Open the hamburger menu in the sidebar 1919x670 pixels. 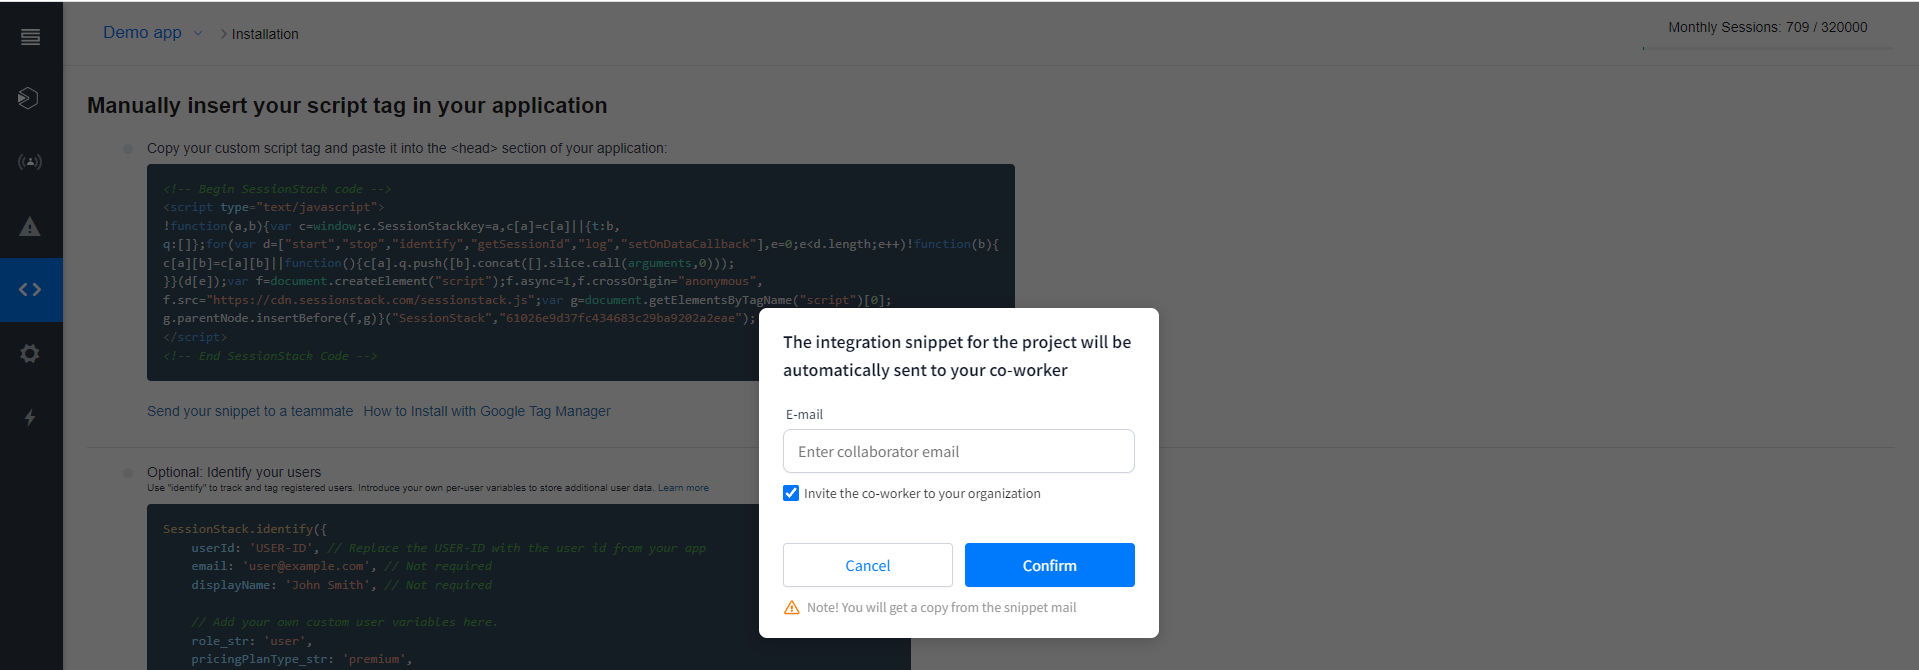[31, 37]
